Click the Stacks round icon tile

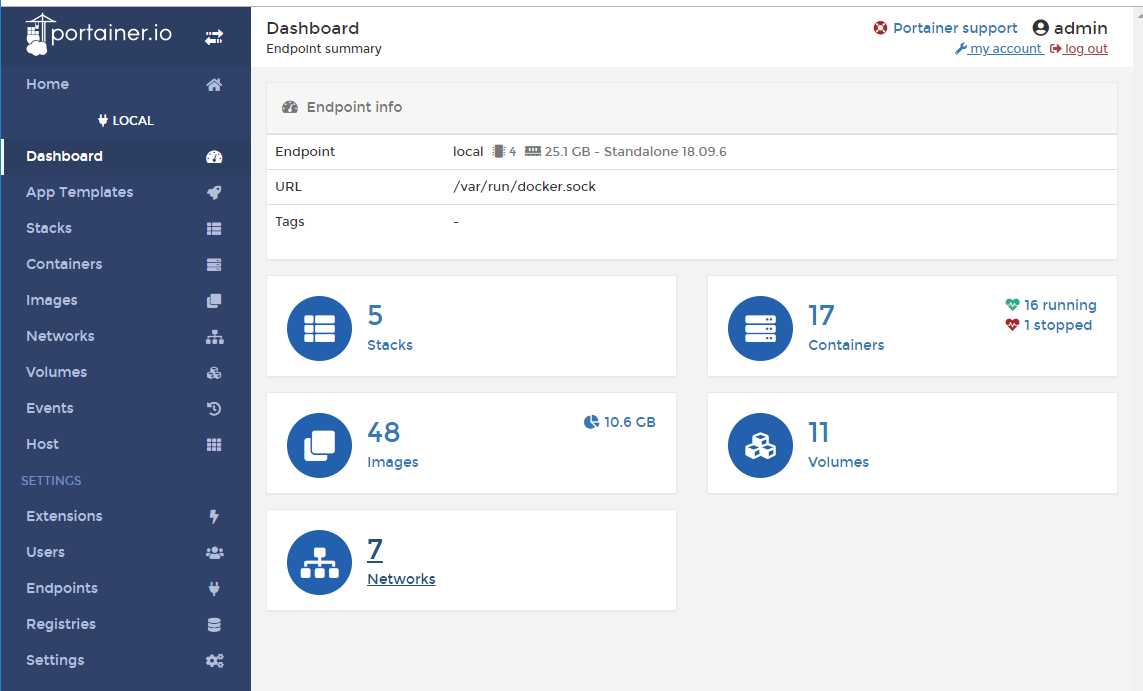coord(319,328)
